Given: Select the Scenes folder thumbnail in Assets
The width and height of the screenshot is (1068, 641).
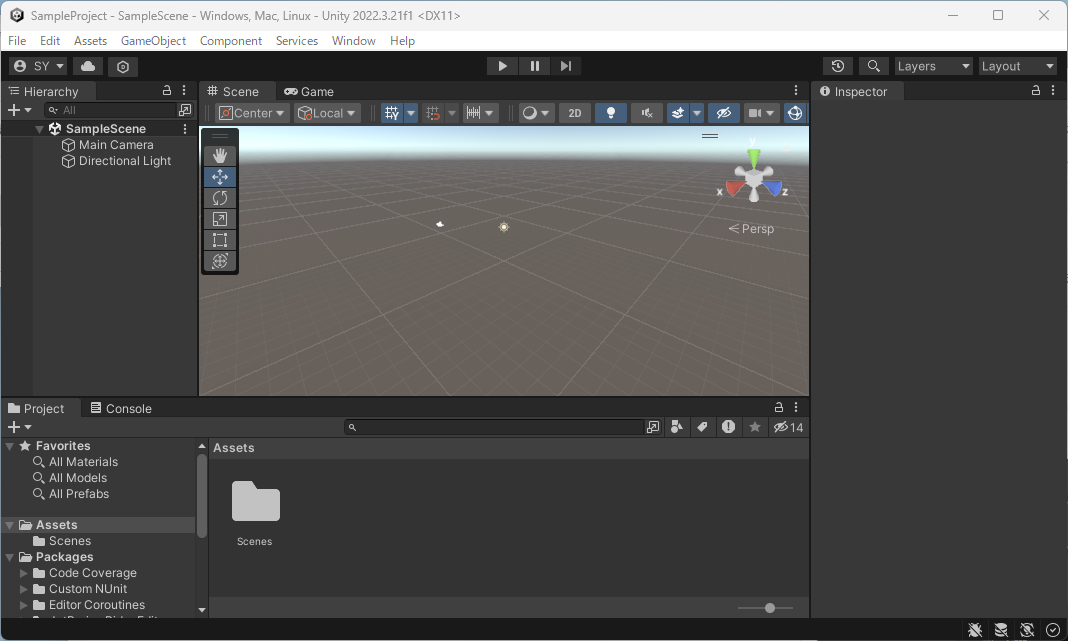Looking at the screenshot, I should tap(255, 502).
